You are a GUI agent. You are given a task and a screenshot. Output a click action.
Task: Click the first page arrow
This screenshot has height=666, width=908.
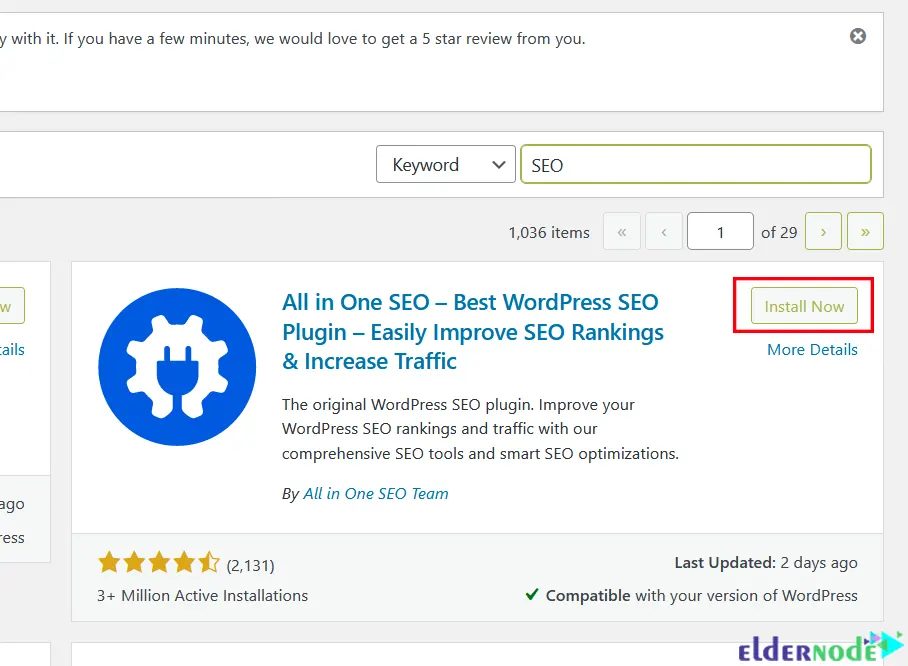click(x=622, y=231)
